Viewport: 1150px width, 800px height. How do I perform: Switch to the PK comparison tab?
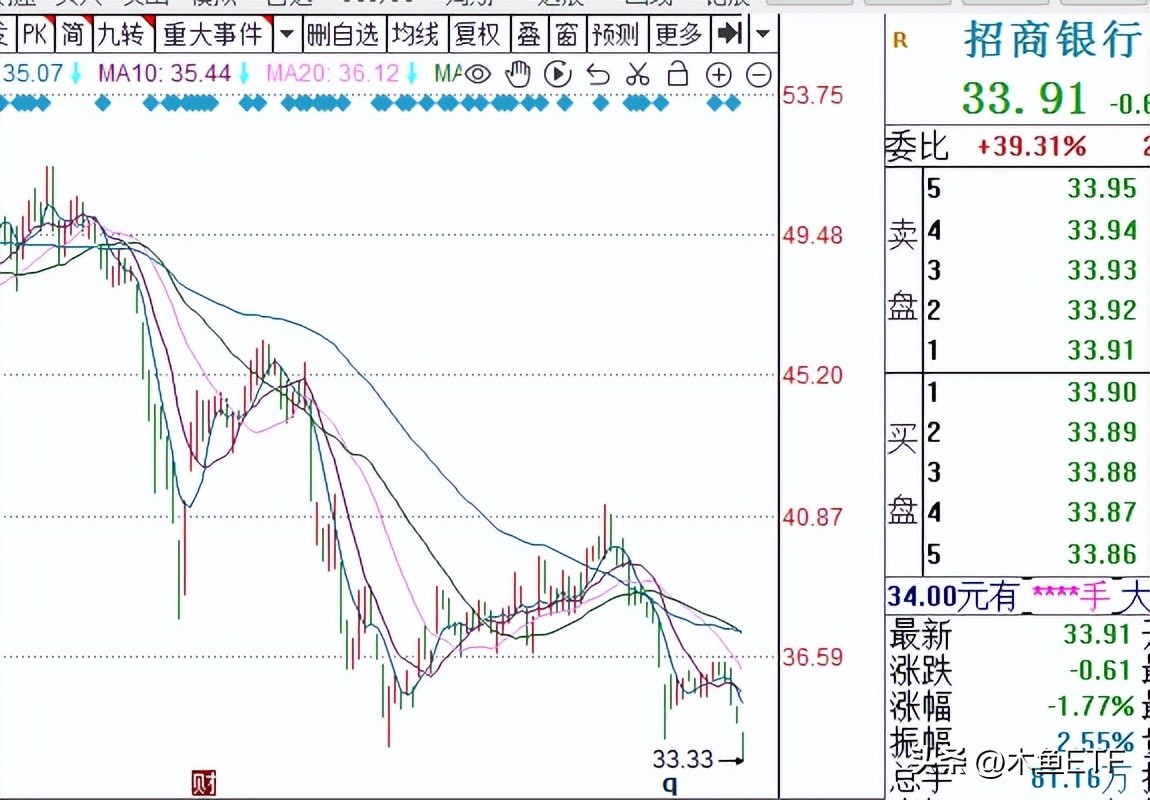tap(36, 33)
